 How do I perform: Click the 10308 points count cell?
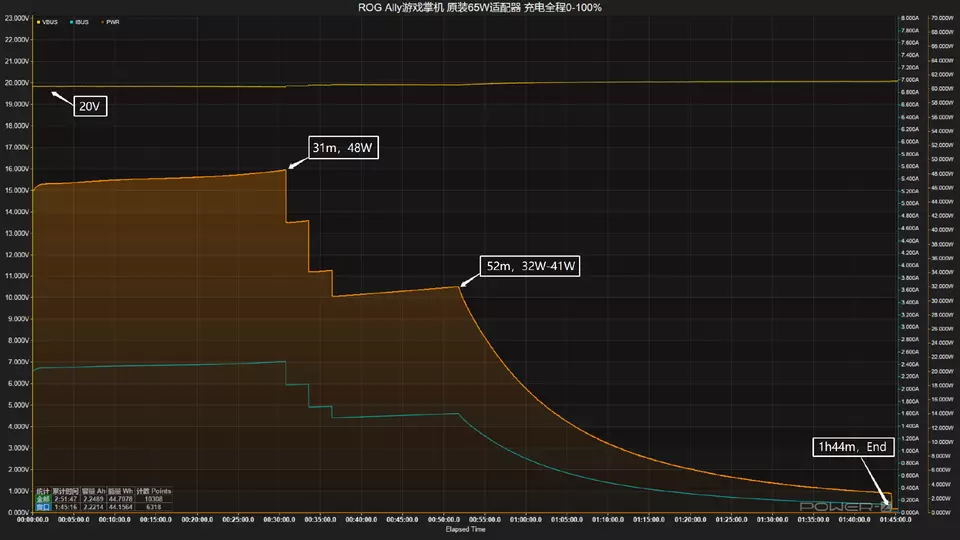pyautogui.click(x=153, y=499)
